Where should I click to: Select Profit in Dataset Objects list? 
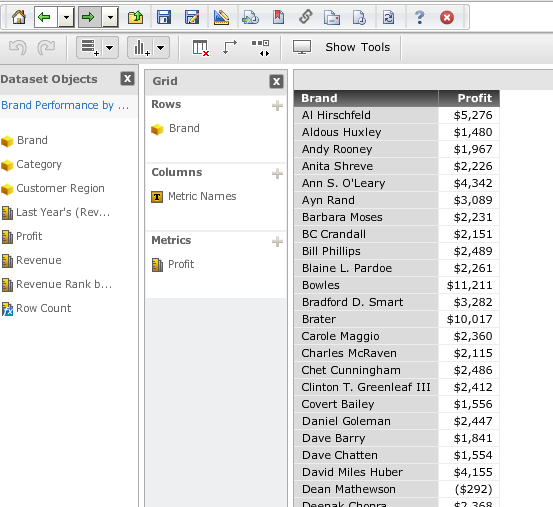[x=29, y=236]
